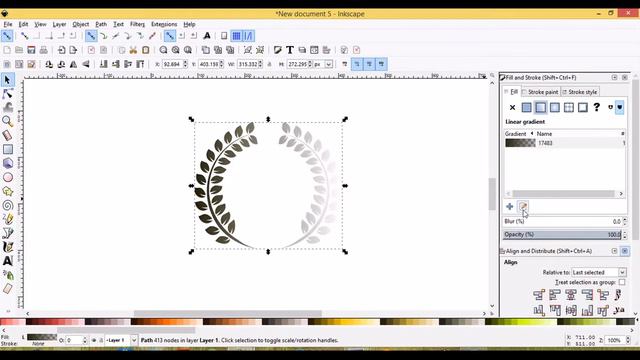Select the Spray objects tool
This screenshot has height=360, width=640.
click(7, 275)
